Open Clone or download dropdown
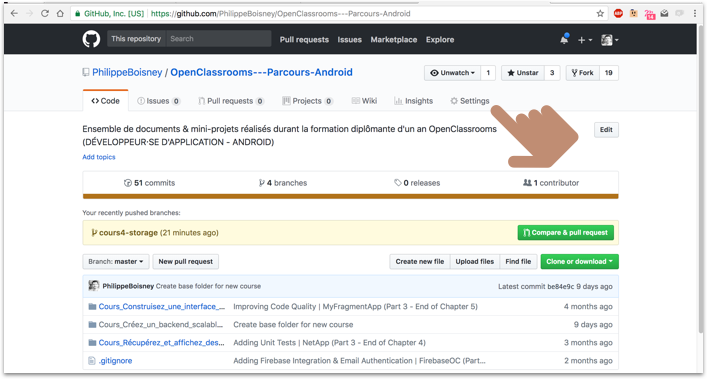 pyautogui.click(x=579, y=262)
